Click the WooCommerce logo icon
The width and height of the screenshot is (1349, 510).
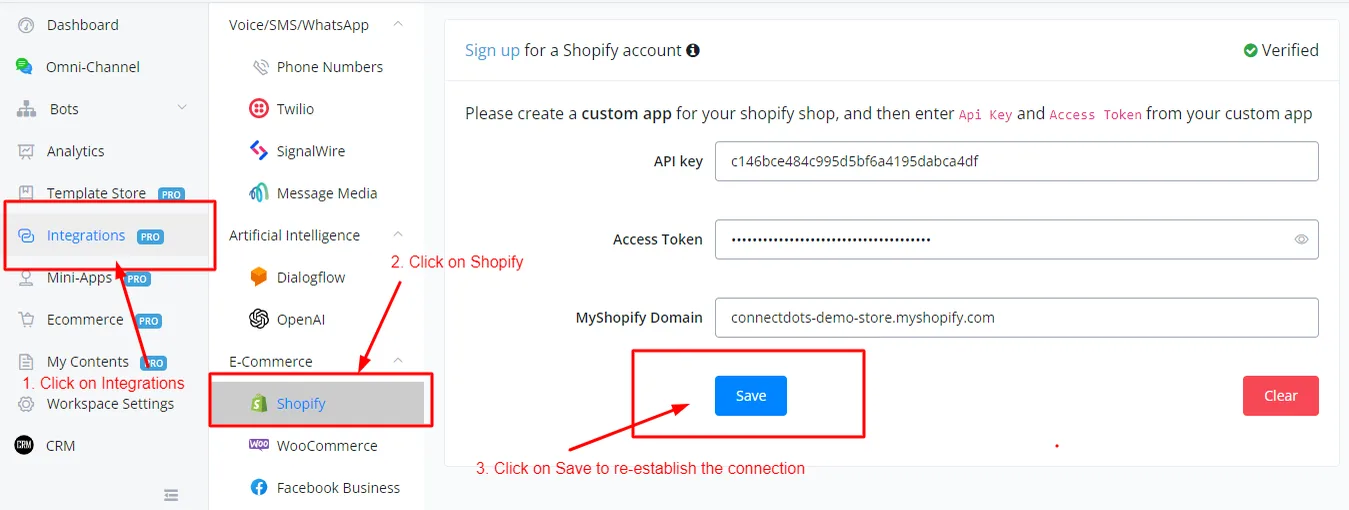click(259, 445)
